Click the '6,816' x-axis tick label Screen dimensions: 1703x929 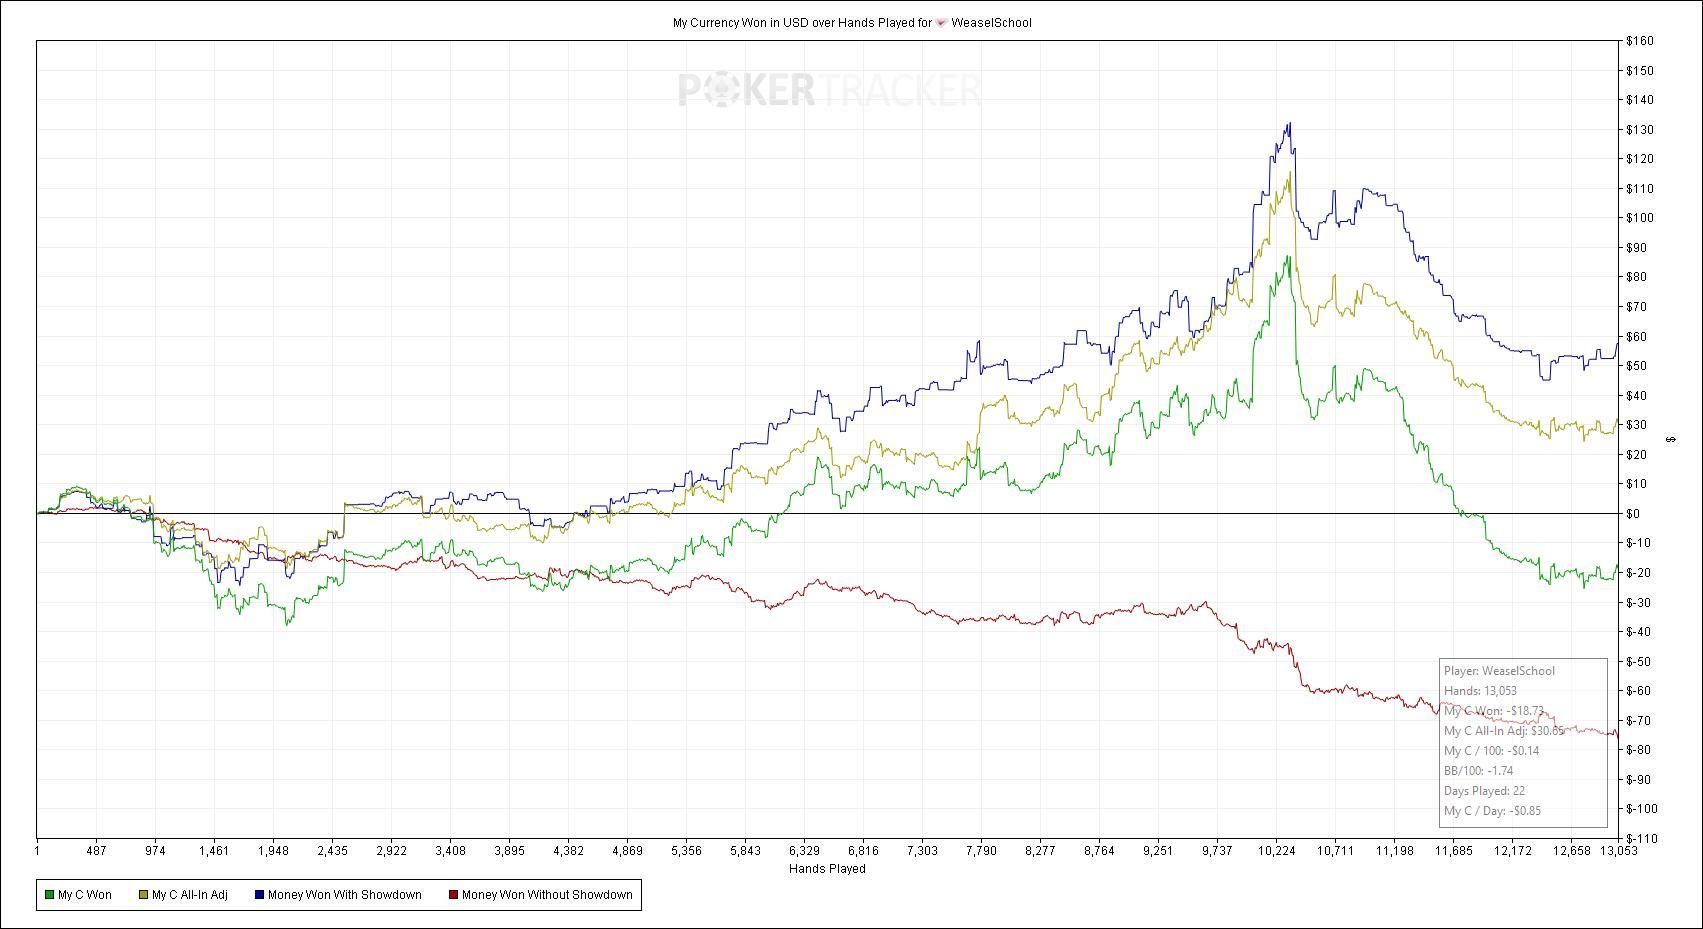point(863,851)
